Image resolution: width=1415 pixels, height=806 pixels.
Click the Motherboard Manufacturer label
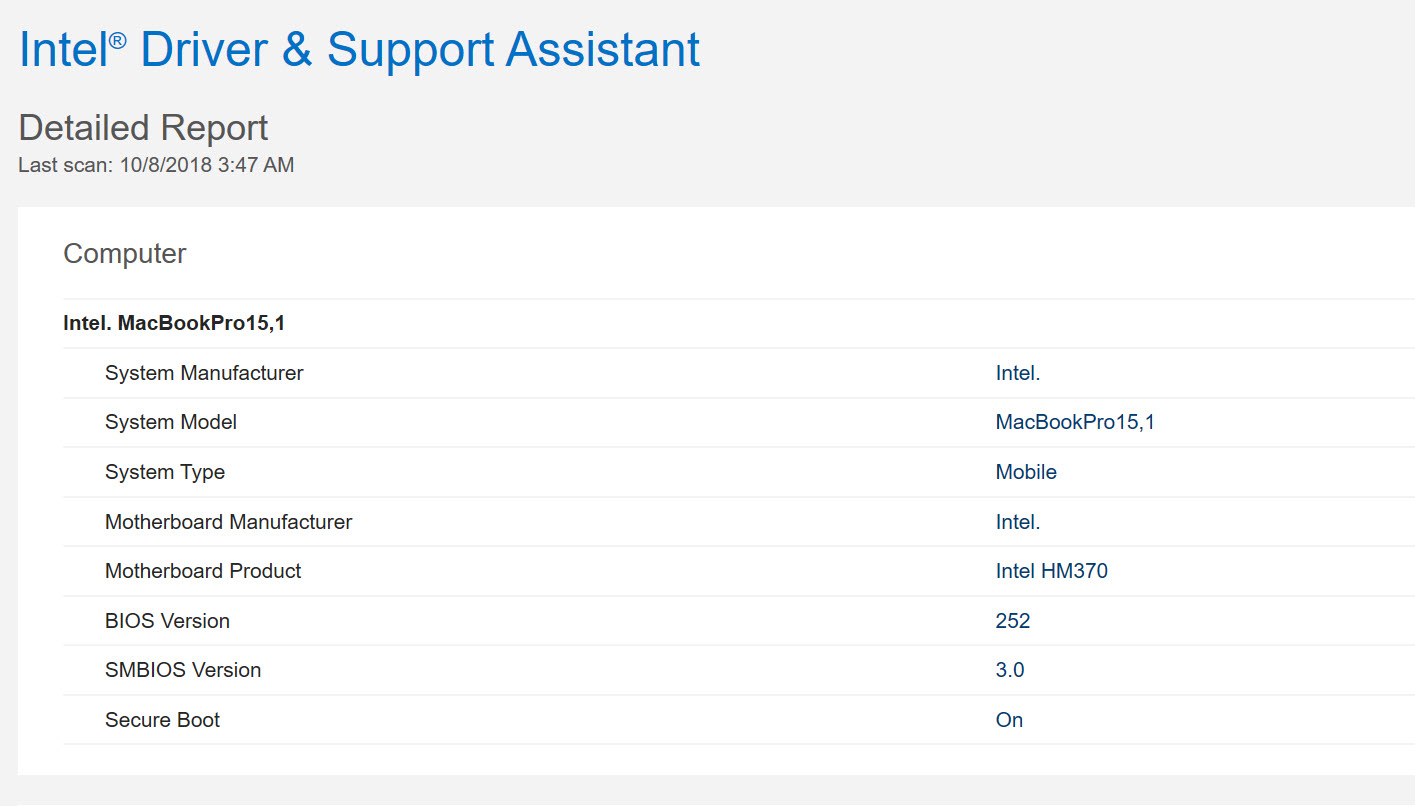click(228, 522)
